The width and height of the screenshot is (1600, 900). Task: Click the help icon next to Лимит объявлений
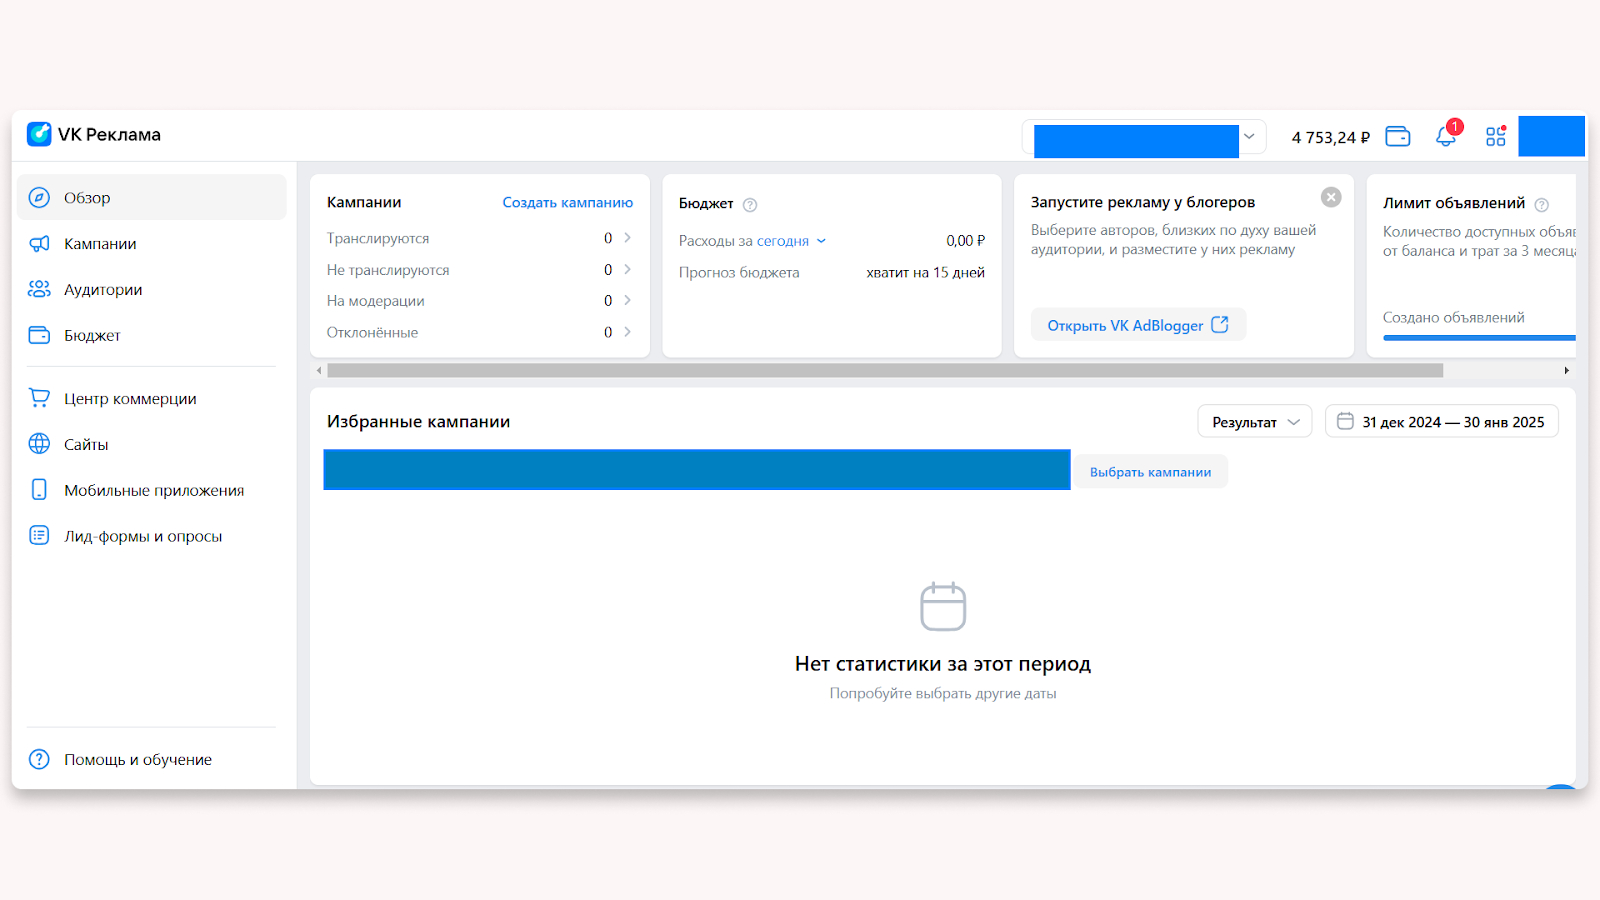[1542, 205]
